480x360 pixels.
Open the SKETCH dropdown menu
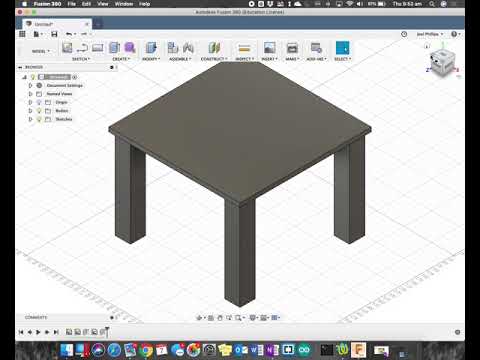pos(81,59)
